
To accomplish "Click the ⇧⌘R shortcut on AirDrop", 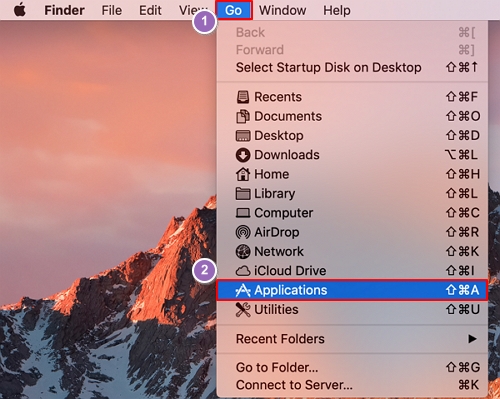I will 463,232.
